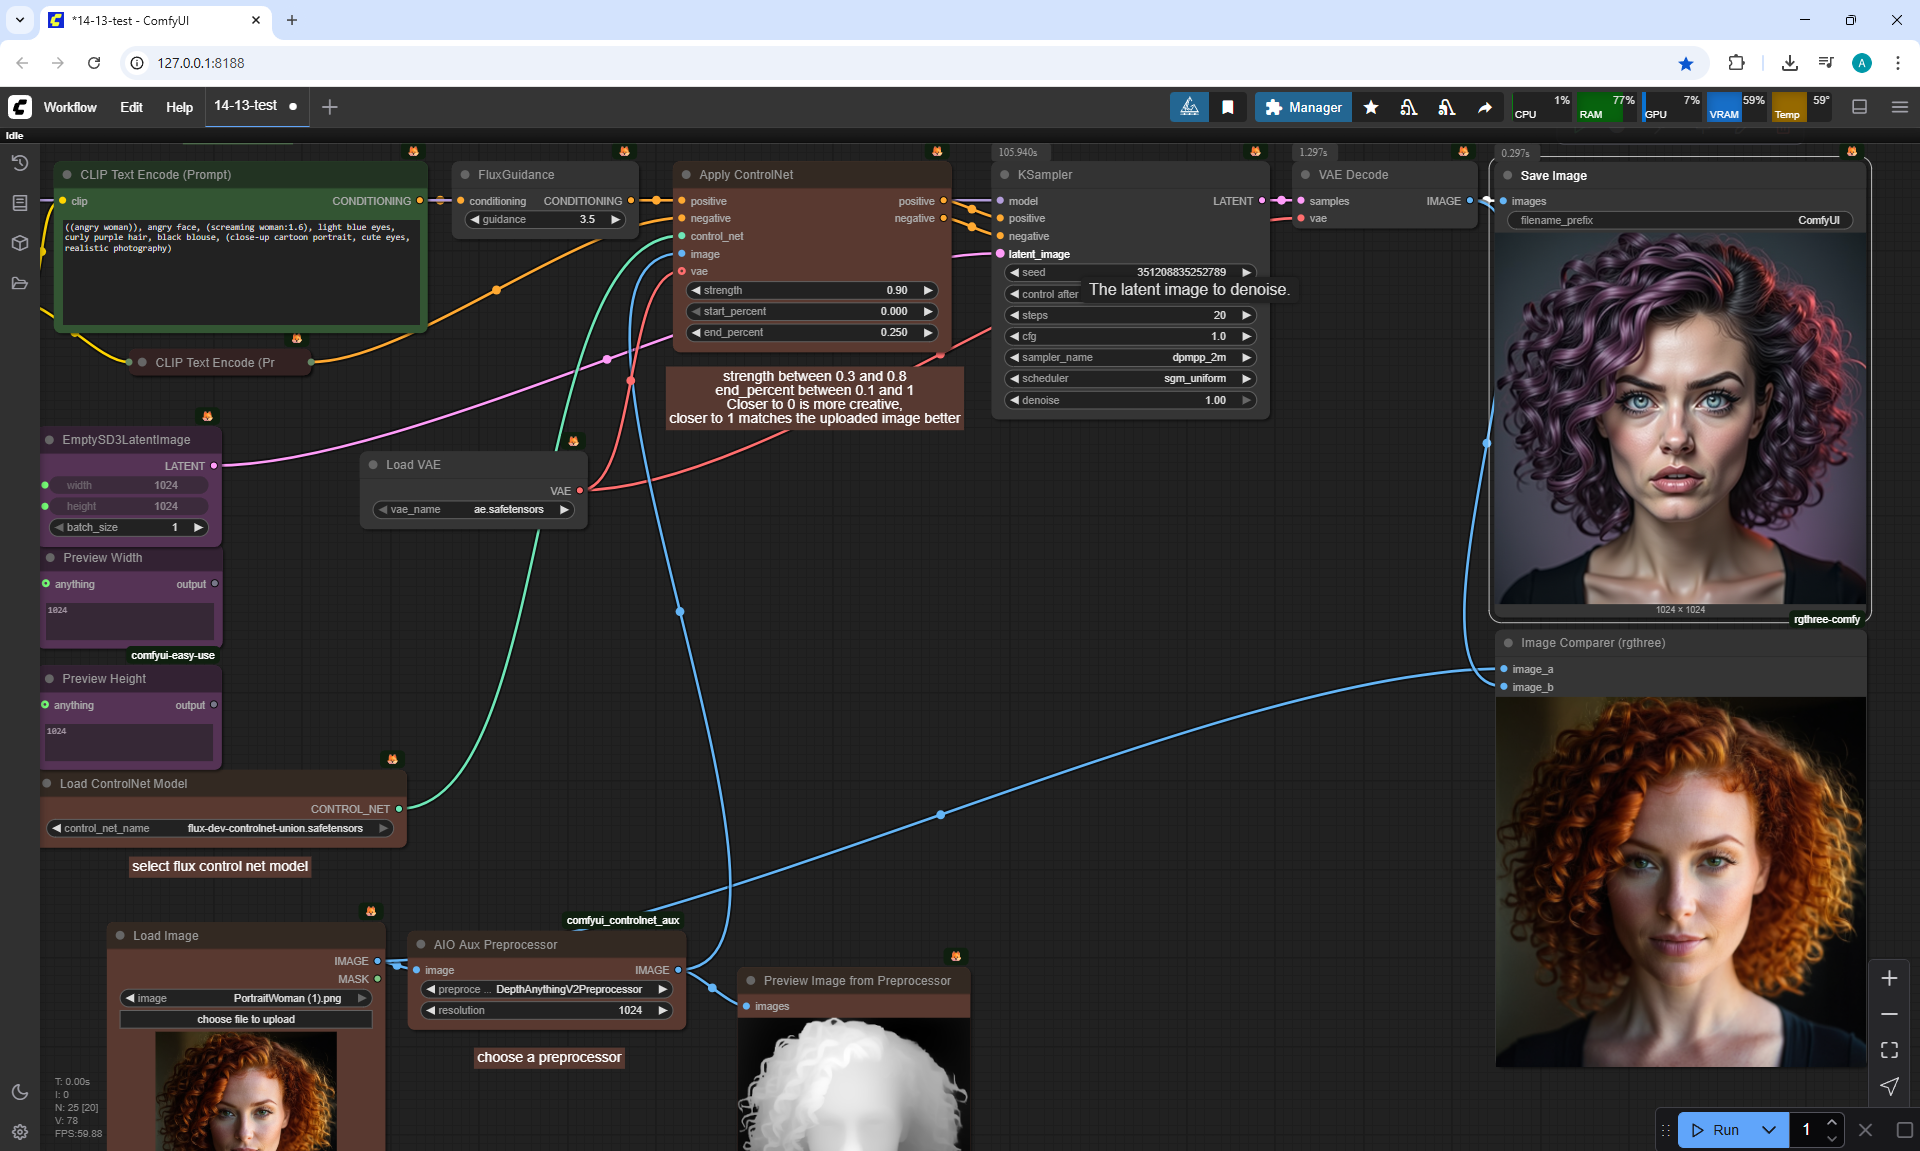This screenshot has height=1151, width=1920.
Task: Open control_net_name model selector
Action: (220, 828)
